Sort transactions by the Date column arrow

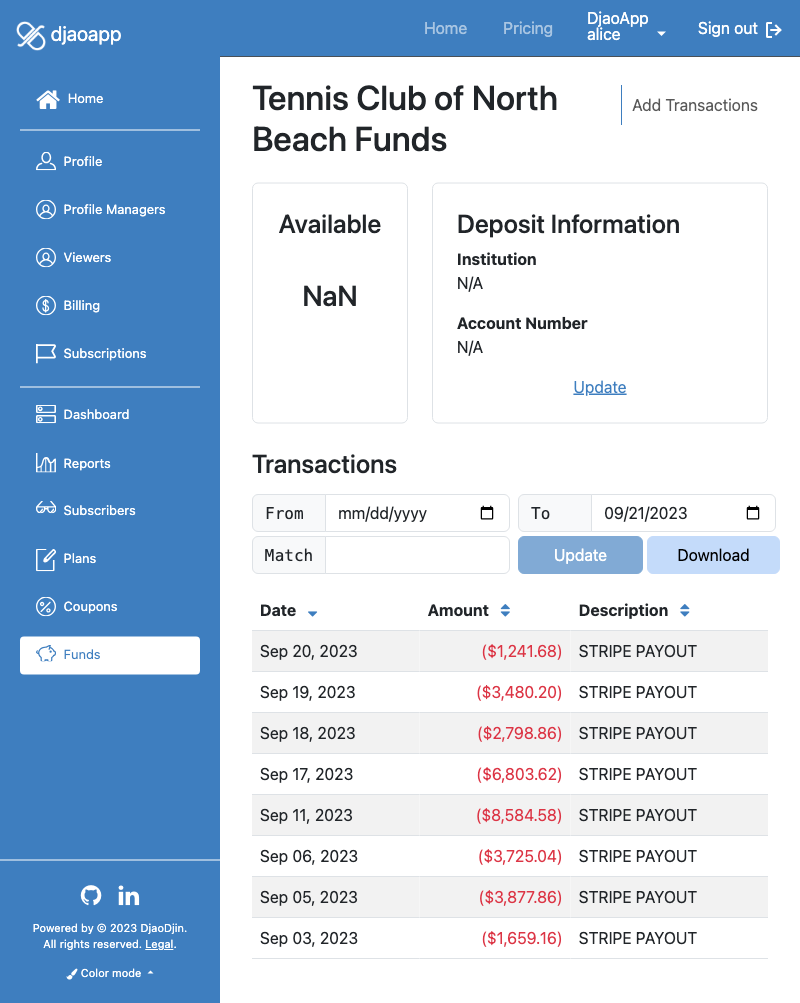point(312,613)
